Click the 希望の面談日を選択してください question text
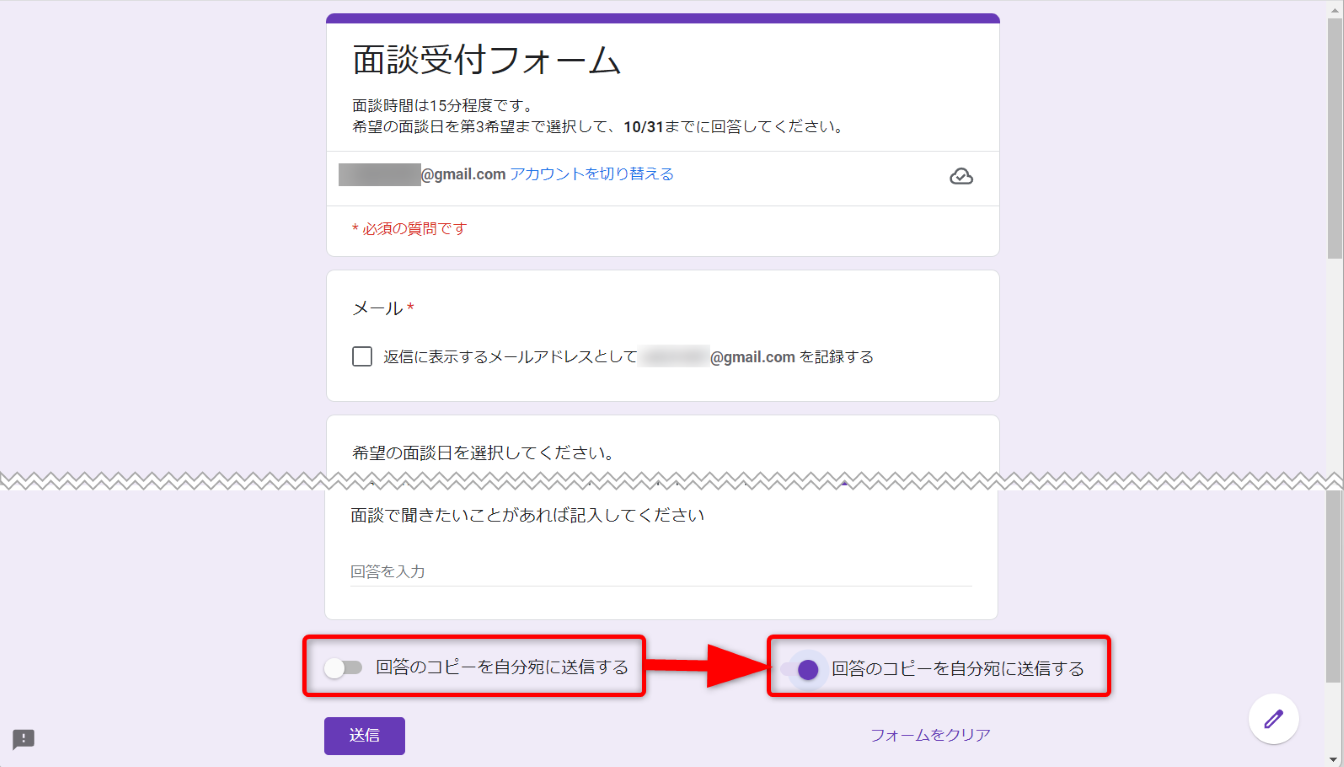 pyautogui.click(x=483, y=453)
